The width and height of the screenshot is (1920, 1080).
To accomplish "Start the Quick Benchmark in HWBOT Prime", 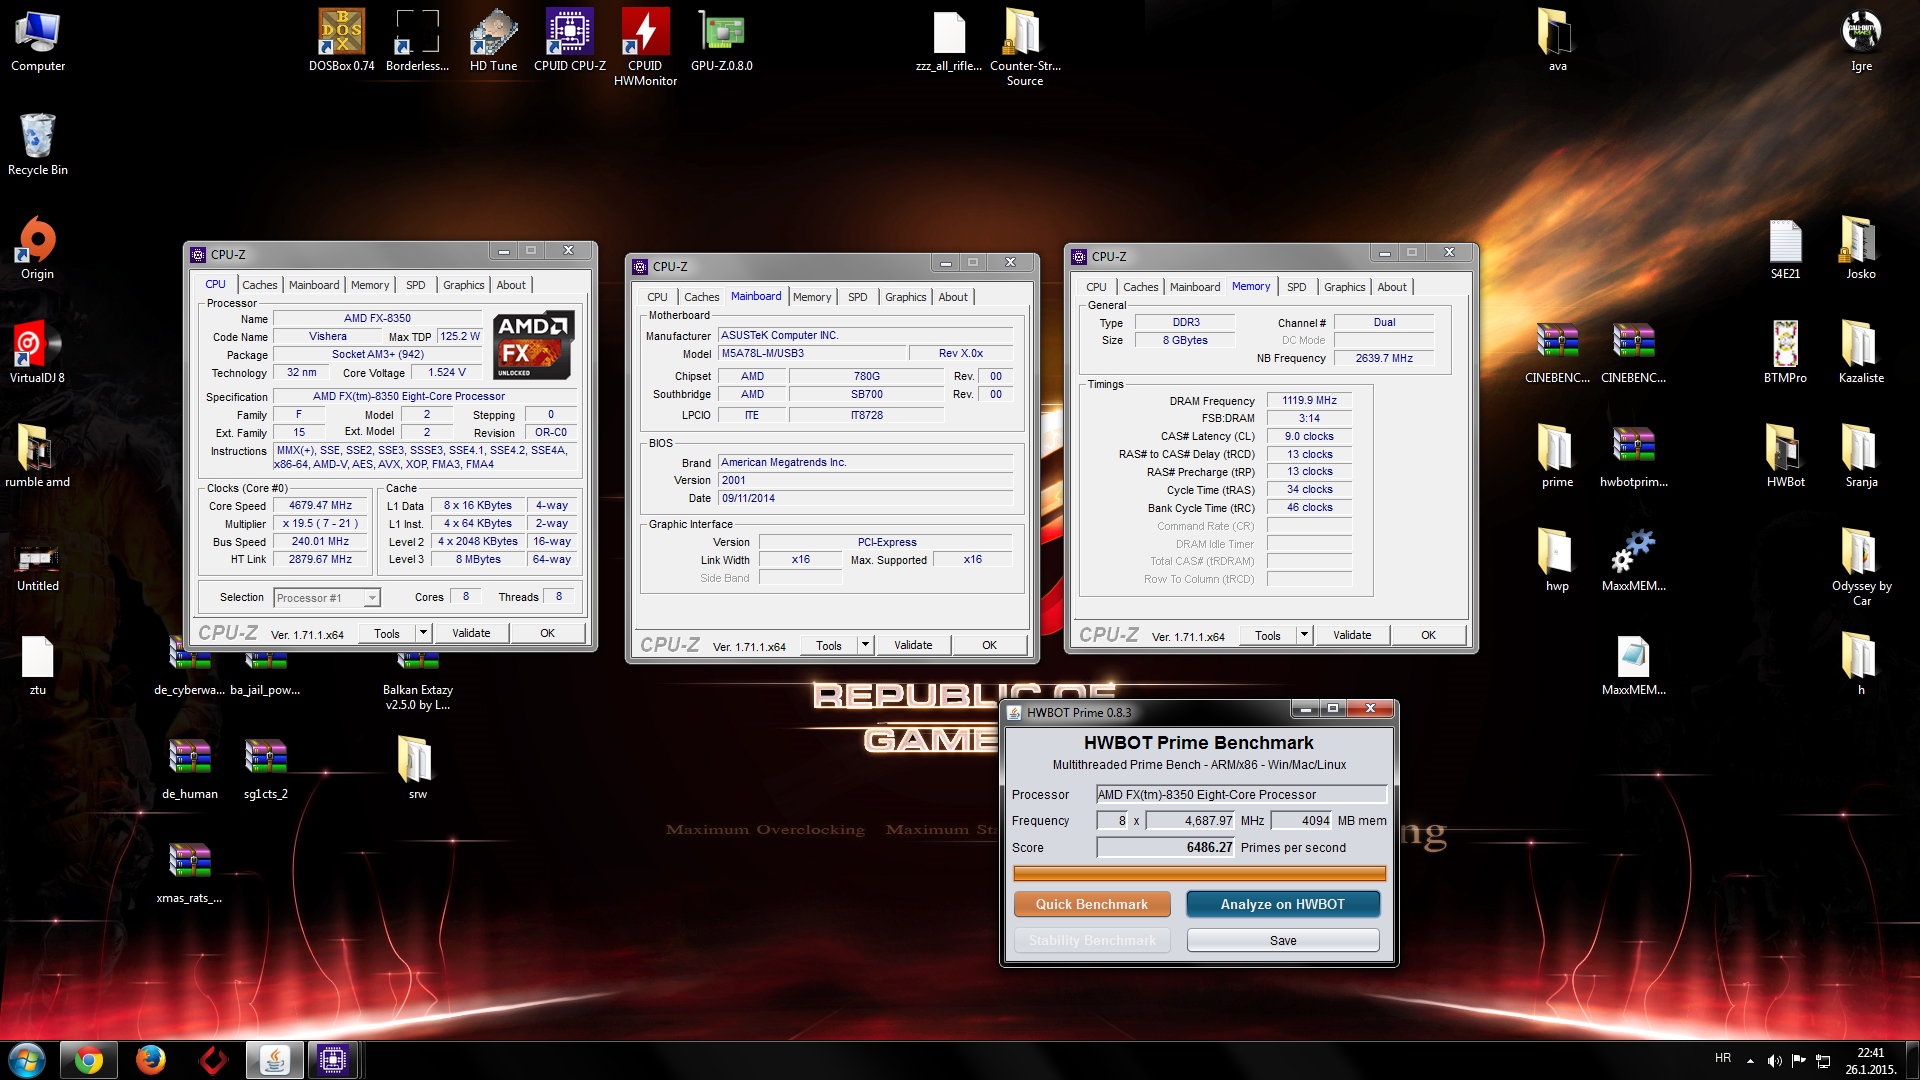I will tap(1092, 904).
